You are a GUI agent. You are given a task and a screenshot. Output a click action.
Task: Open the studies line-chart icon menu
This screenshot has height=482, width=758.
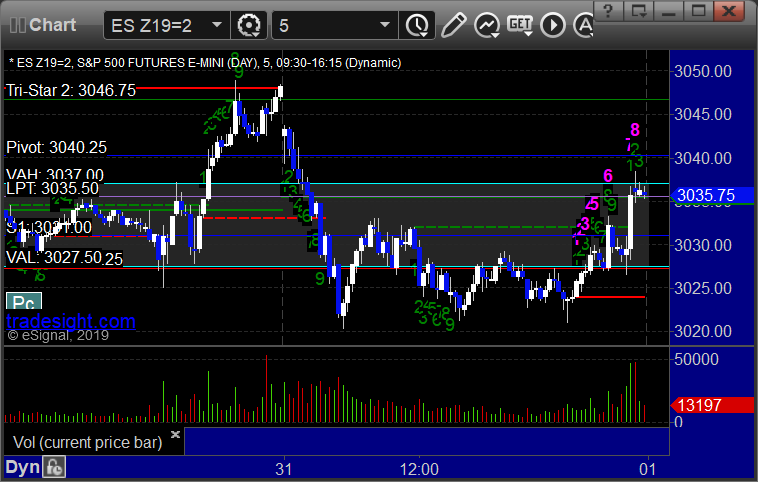click(487, 25)
